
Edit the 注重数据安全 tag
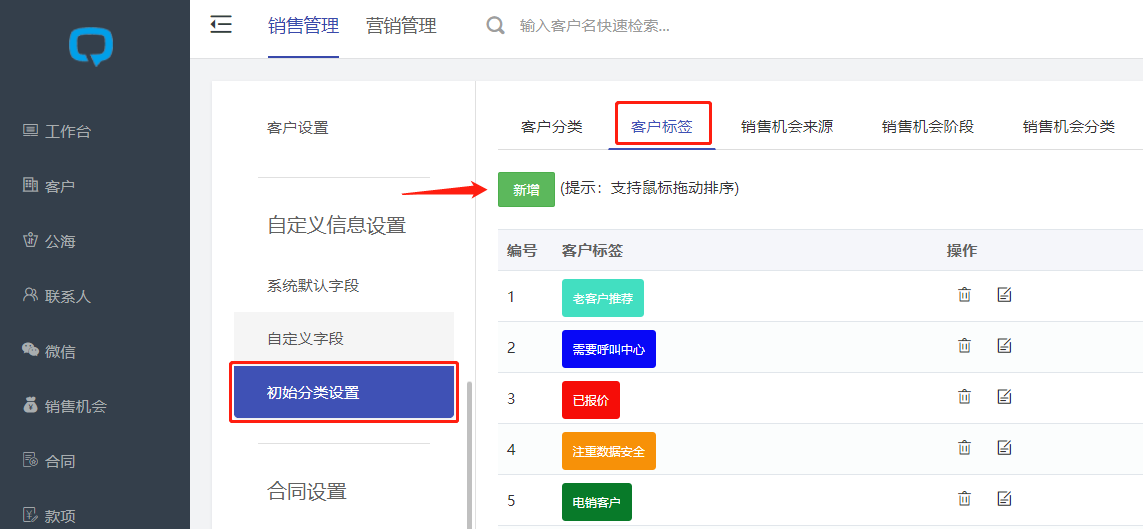1004,447
